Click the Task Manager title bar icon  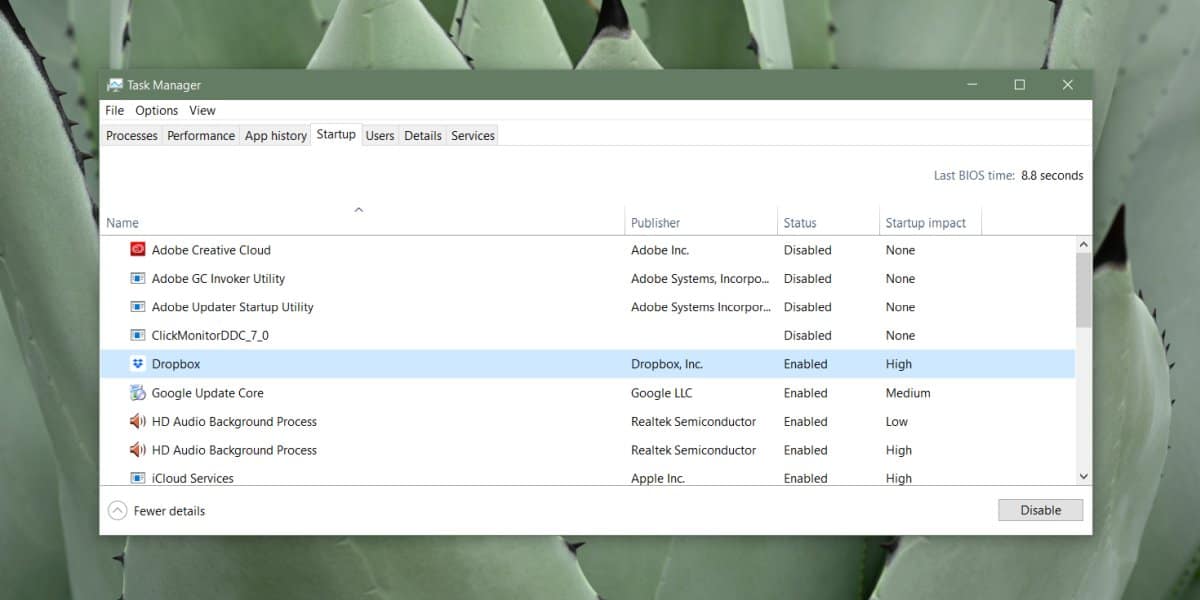pyautogui.click(x=116, y=85)
